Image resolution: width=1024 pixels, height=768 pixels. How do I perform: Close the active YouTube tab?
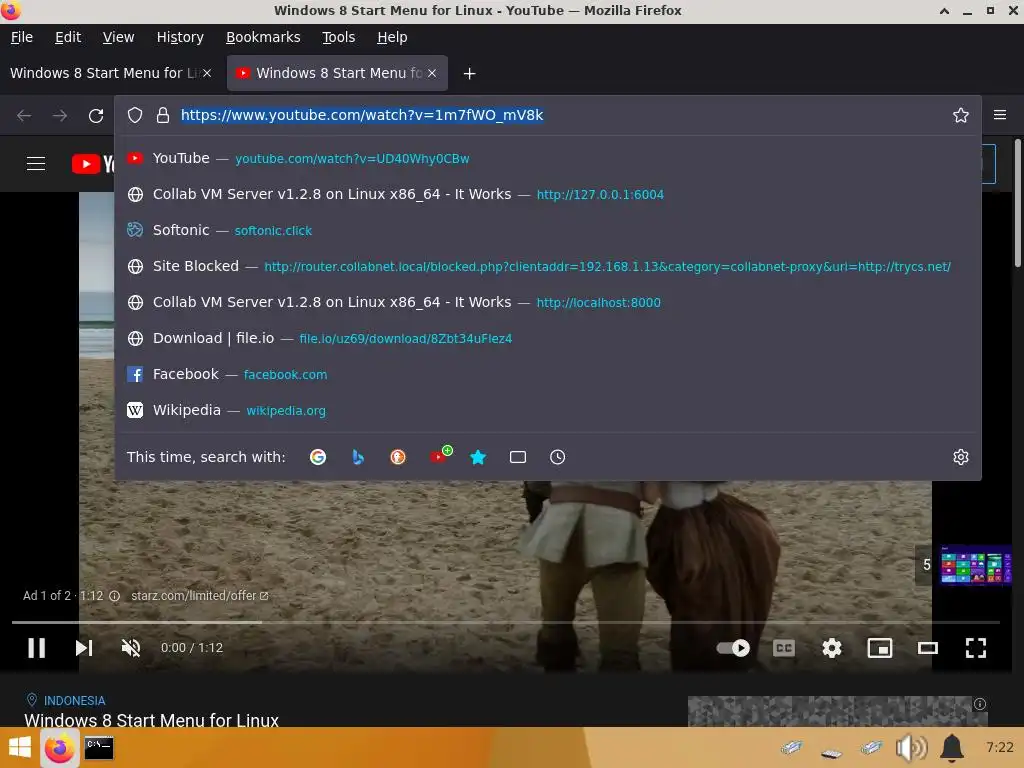click(x=432, y=73)
